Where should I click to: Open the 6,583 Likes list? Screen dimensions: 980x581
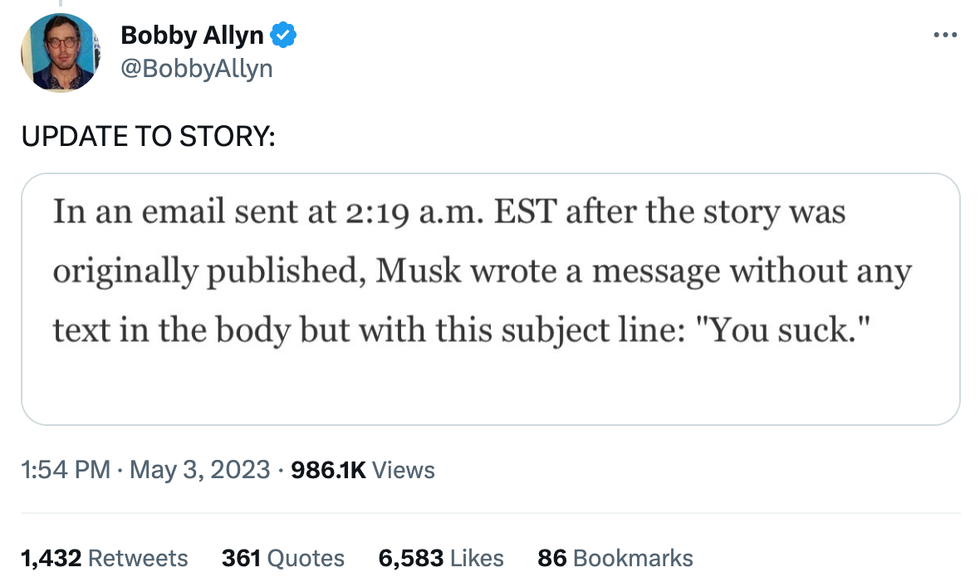click(x=441, y=558)
